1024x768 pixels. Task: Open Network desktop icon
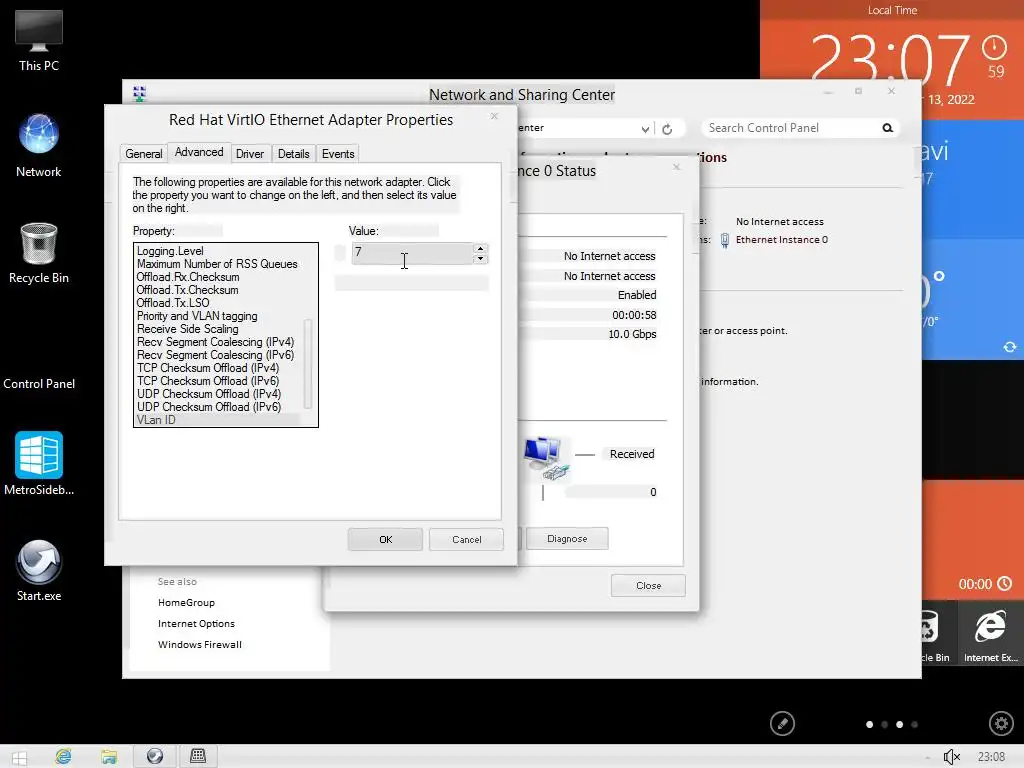(x=39, y=145)
